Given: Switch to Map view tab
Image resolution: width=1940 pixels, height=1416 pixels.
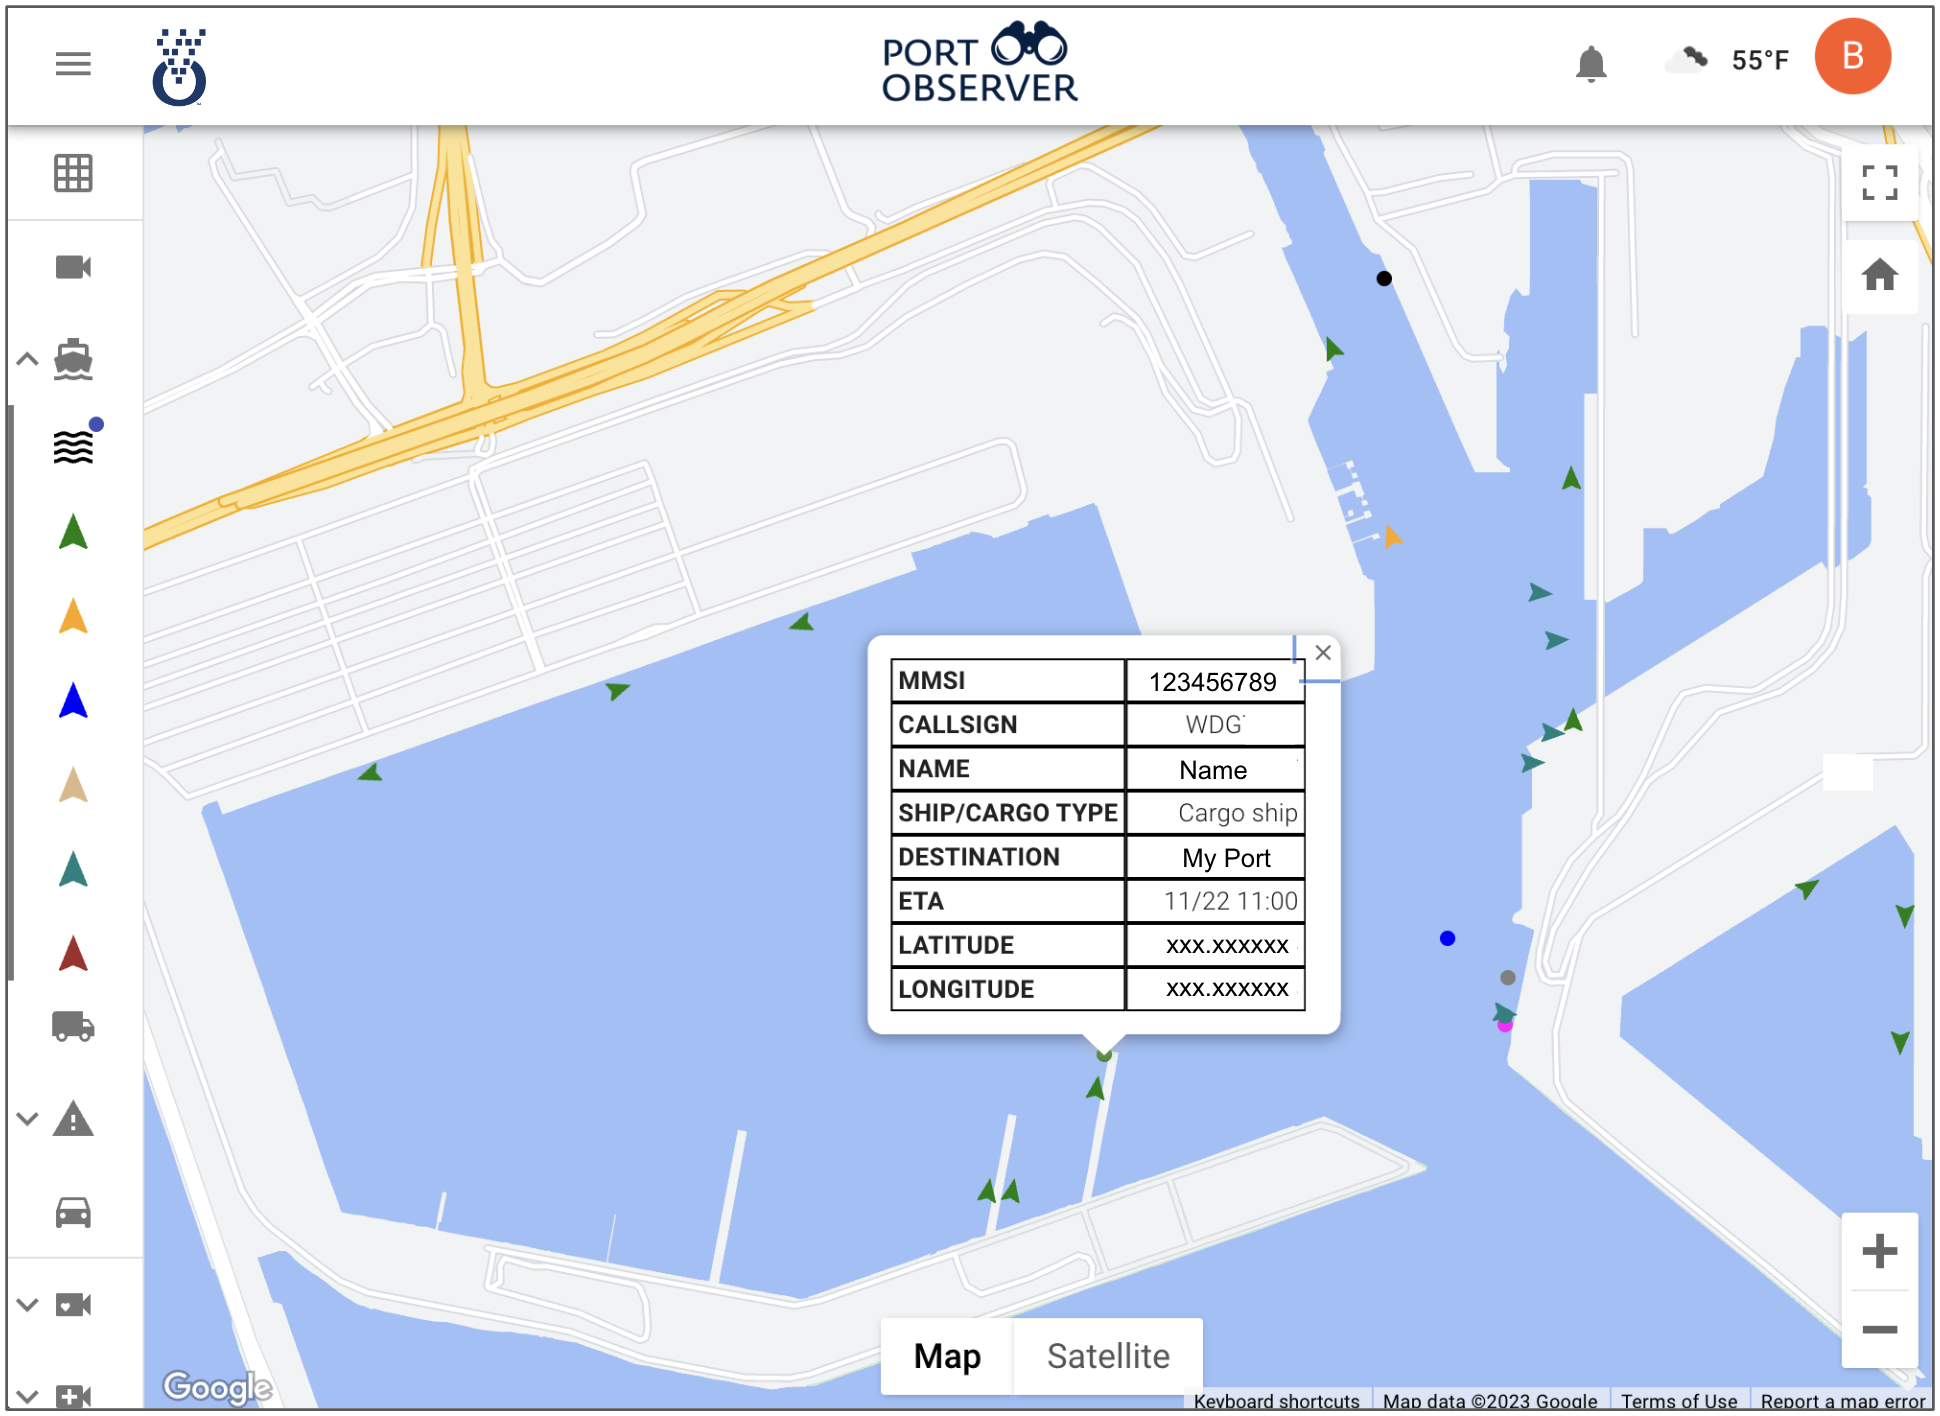Looking at the screenshot, I should [947, 1356].
